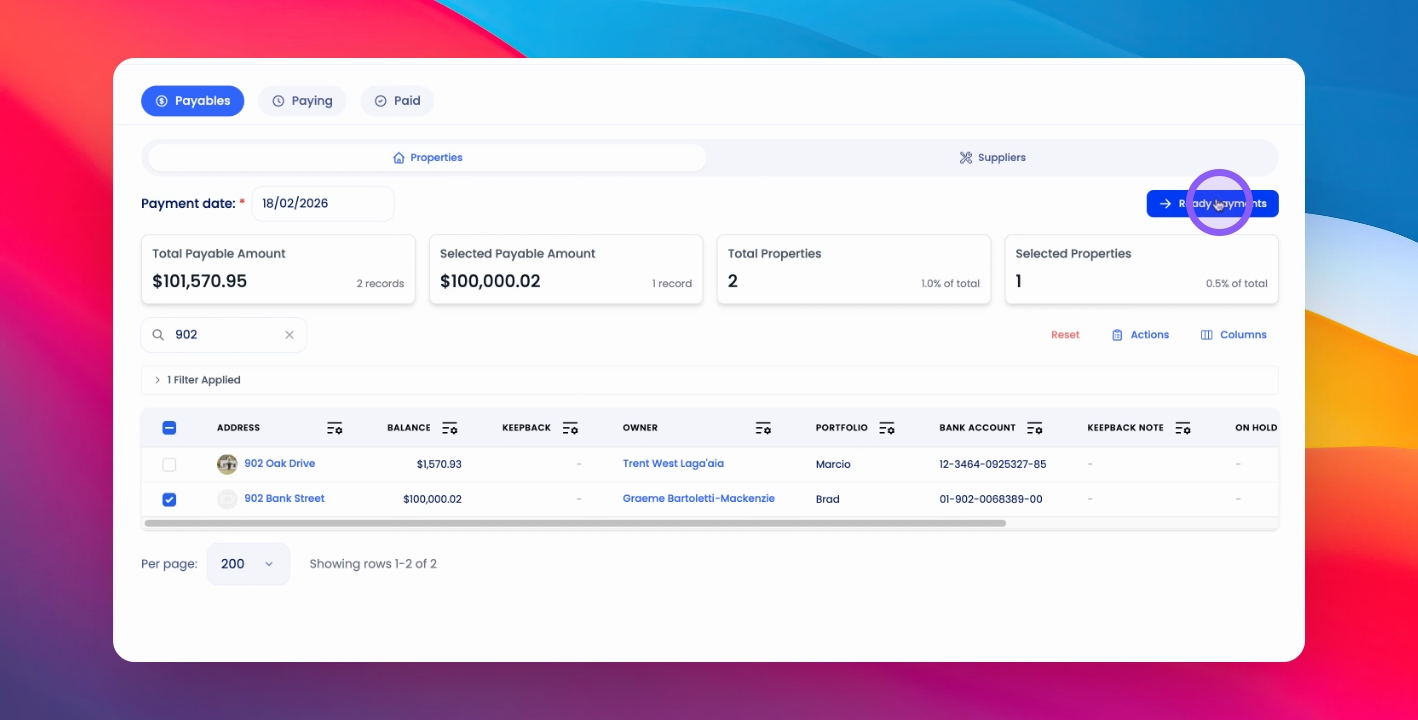Click the arrow icon on Ready Payments
This screenshot has width=1418, height=720.
(x=1165, y=203)
